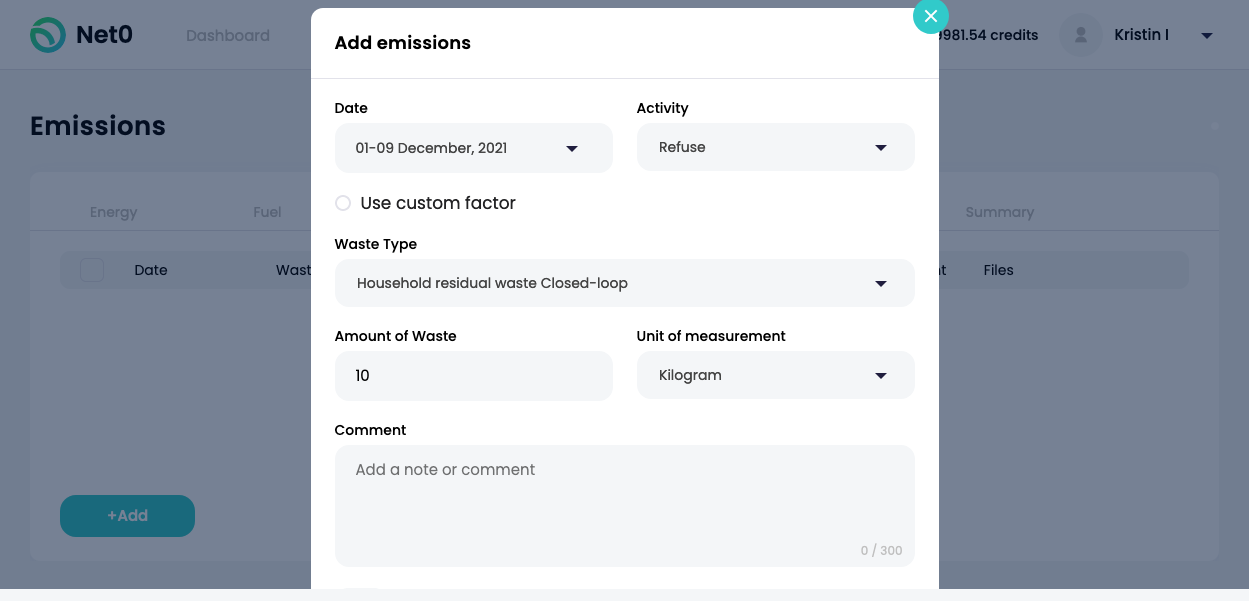This screenshot has width=1249, height=601.
Task: Switch to the Fuel tab
Action: 267,212
